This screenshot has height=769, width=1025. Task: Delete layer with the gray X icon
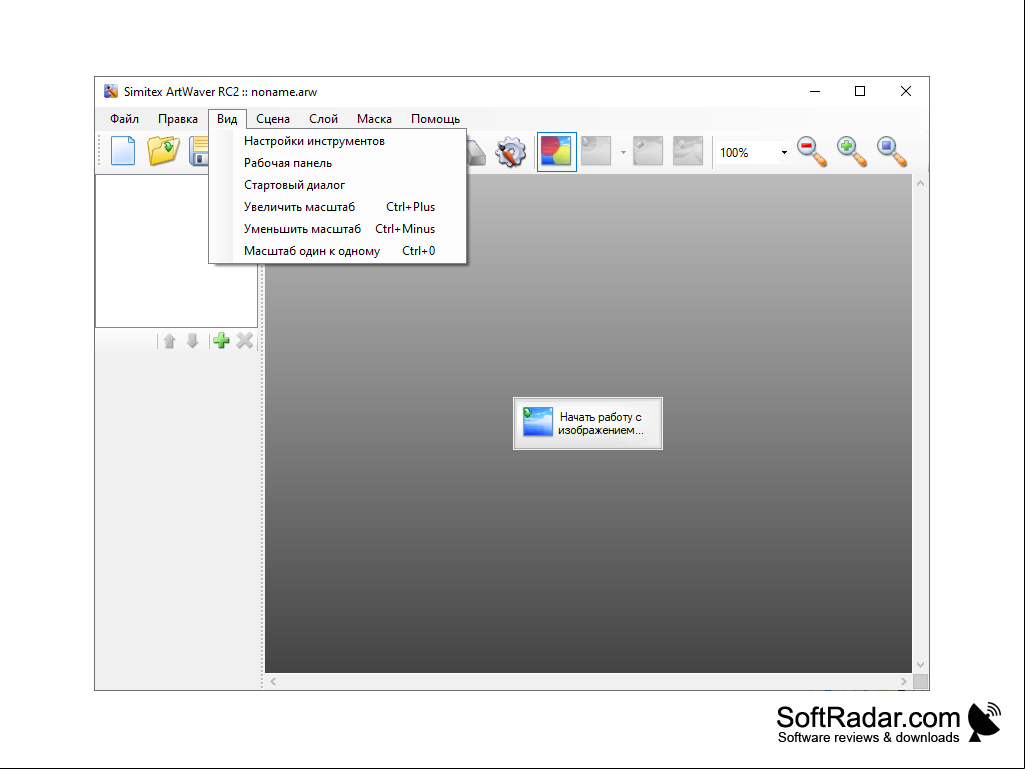click(244, 341)
